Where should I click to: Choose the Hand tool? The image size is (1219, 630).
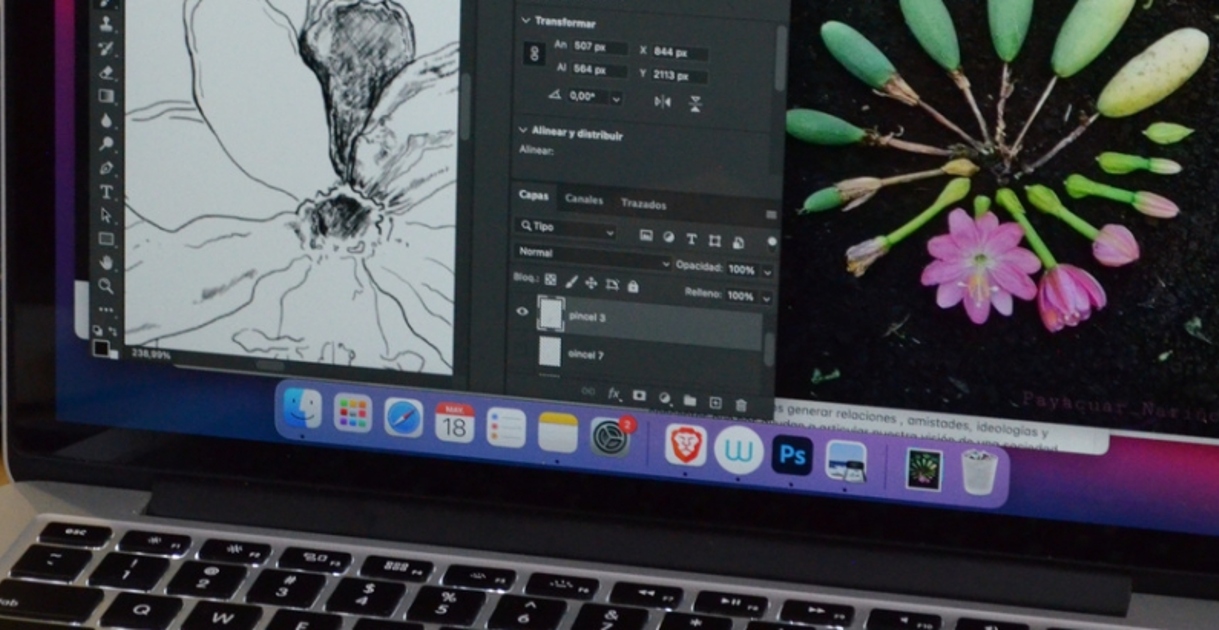click(x=106, y=262)
